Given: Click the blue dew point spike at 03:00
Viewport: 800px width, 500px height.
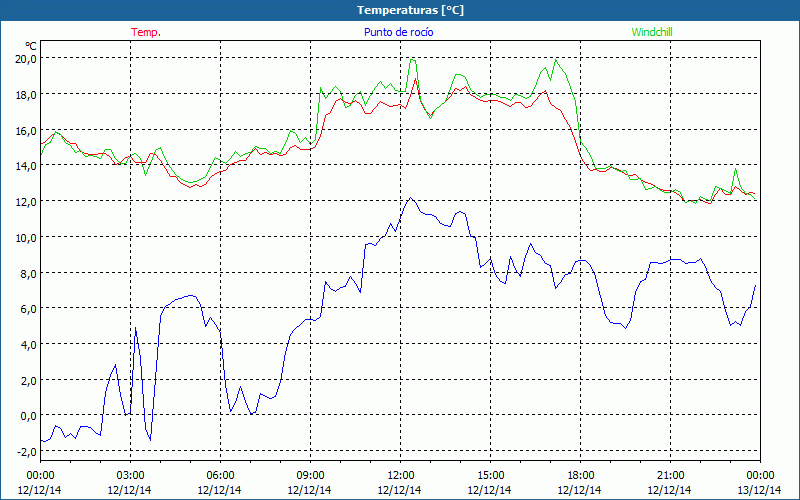Looking at the screenshot, I should (x=135, y=328).
